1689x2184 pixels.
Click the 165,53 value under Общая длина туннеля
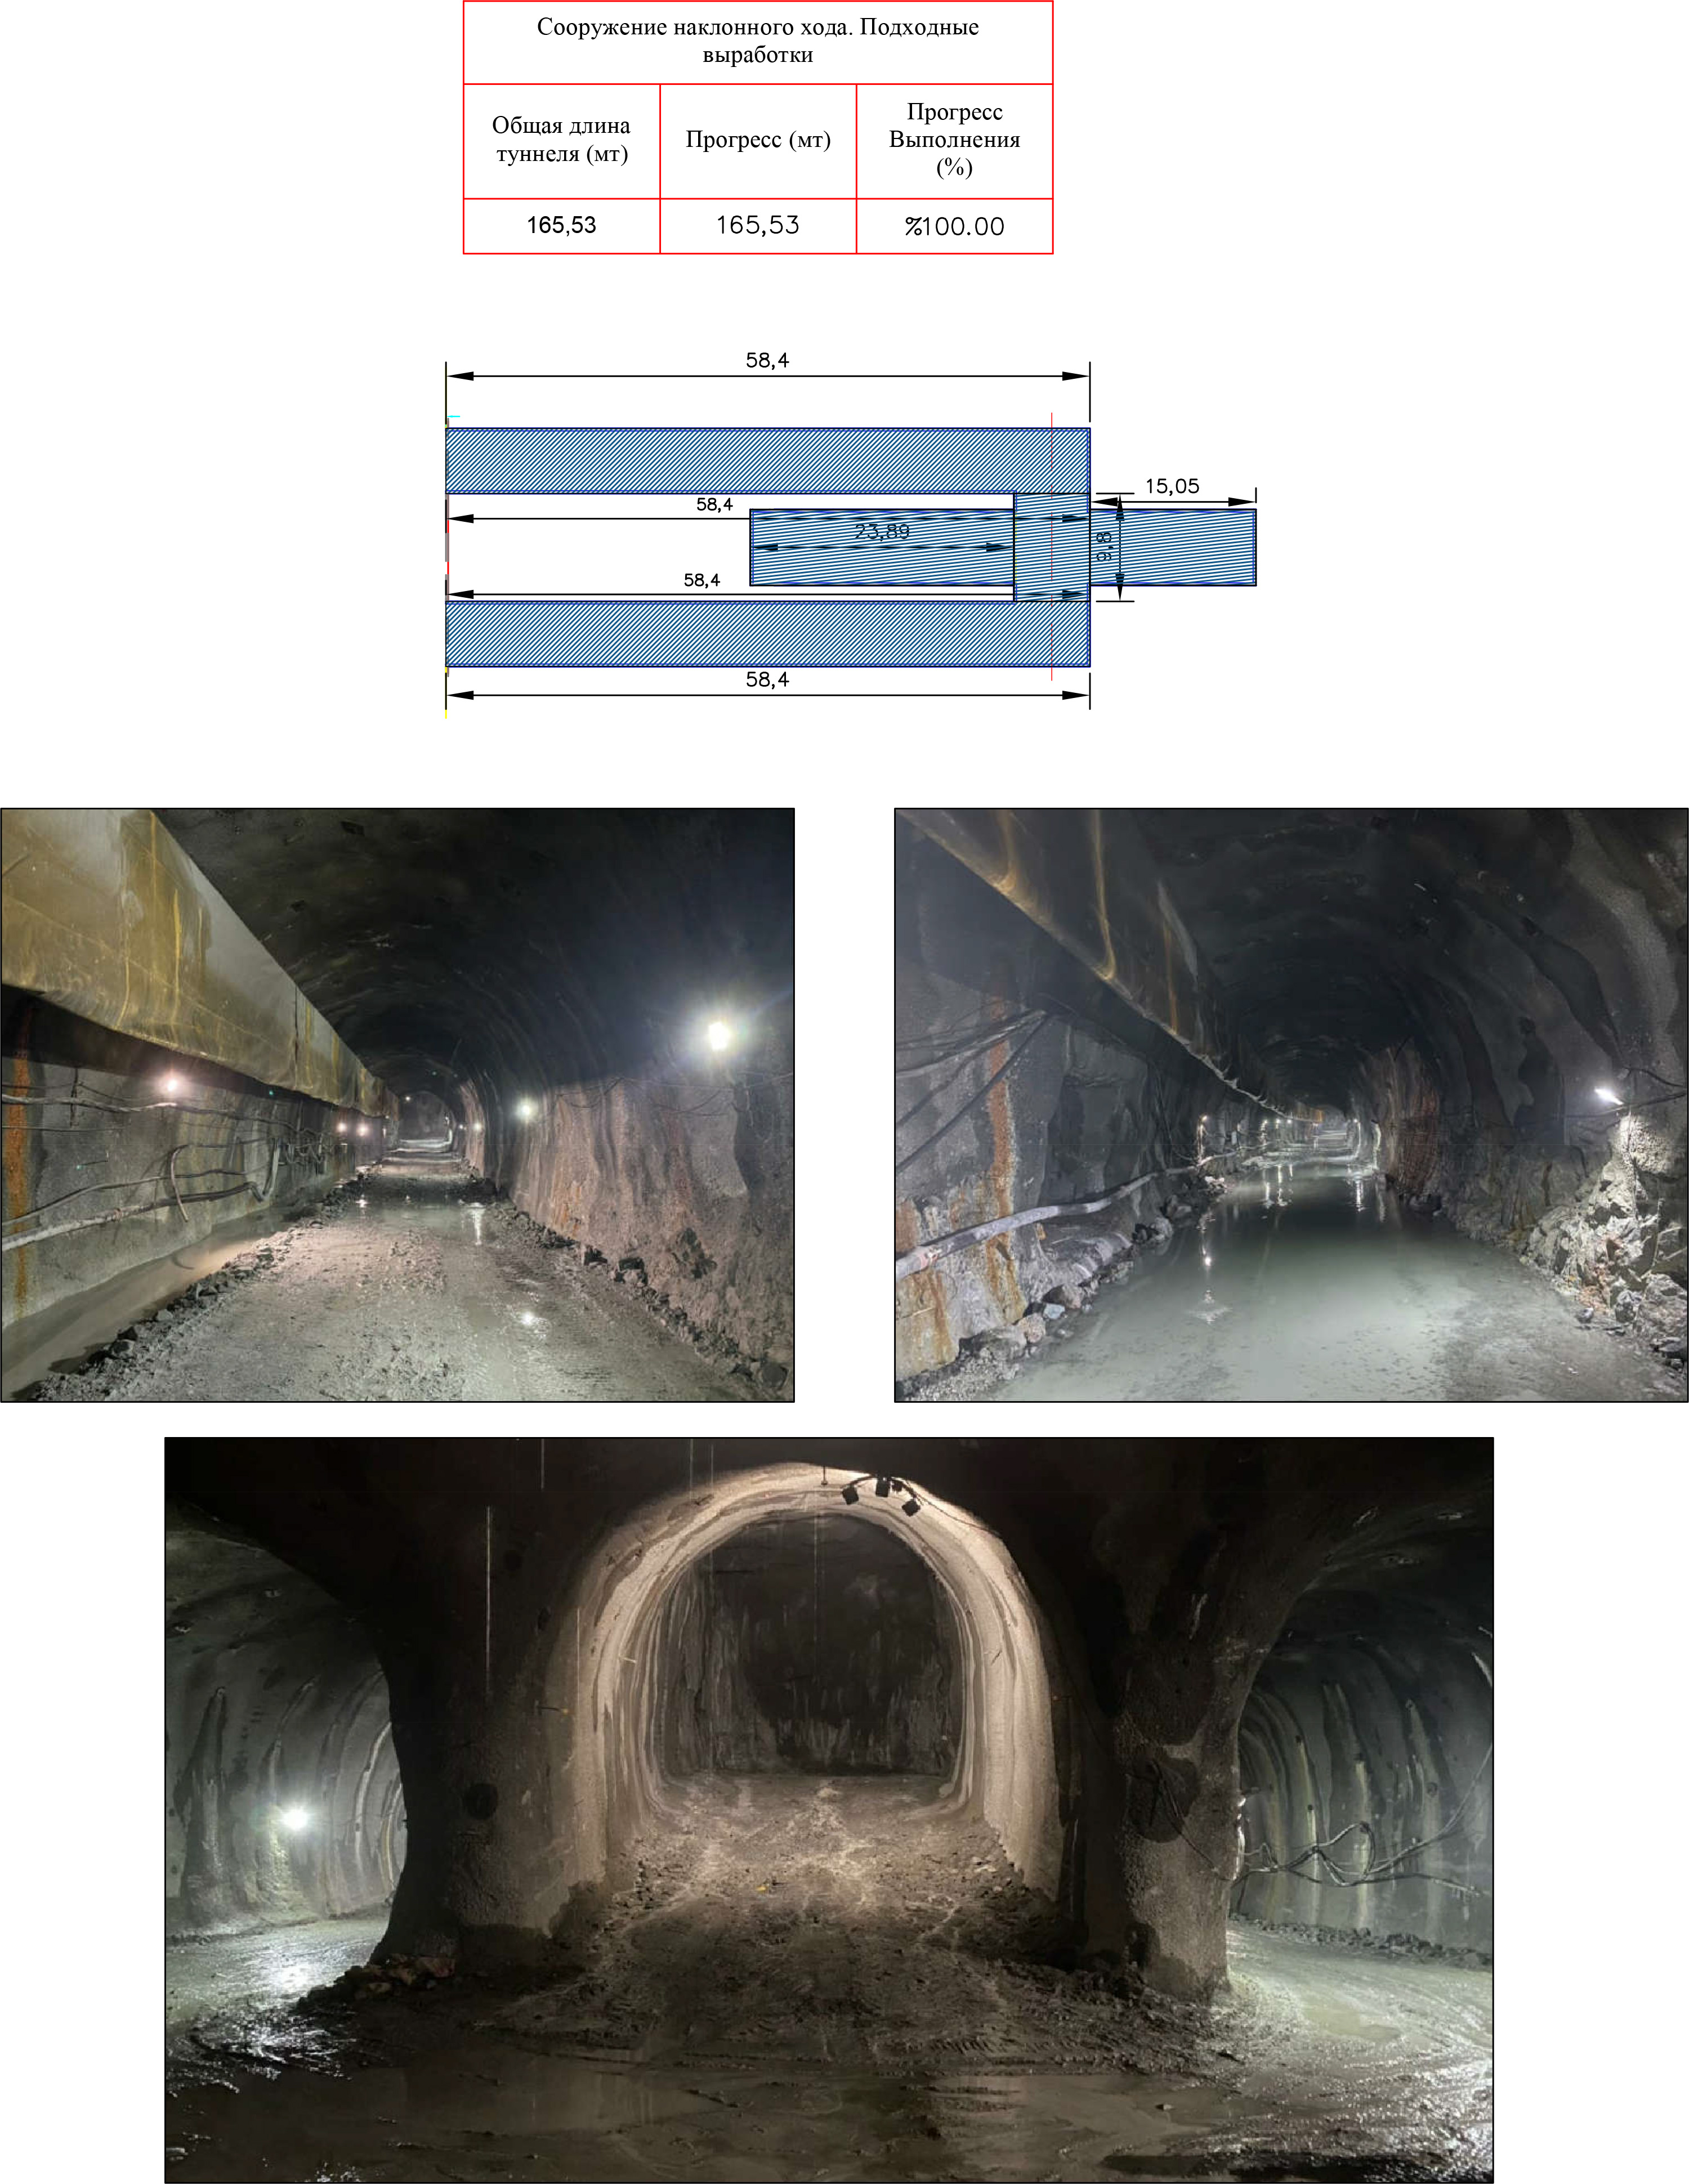pos(561,225)
